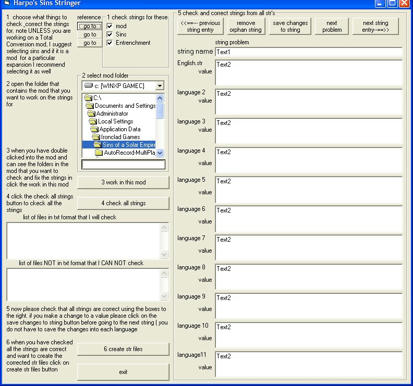Click the language 4 value box
The image size is (413, 386).
pos(309,160)
